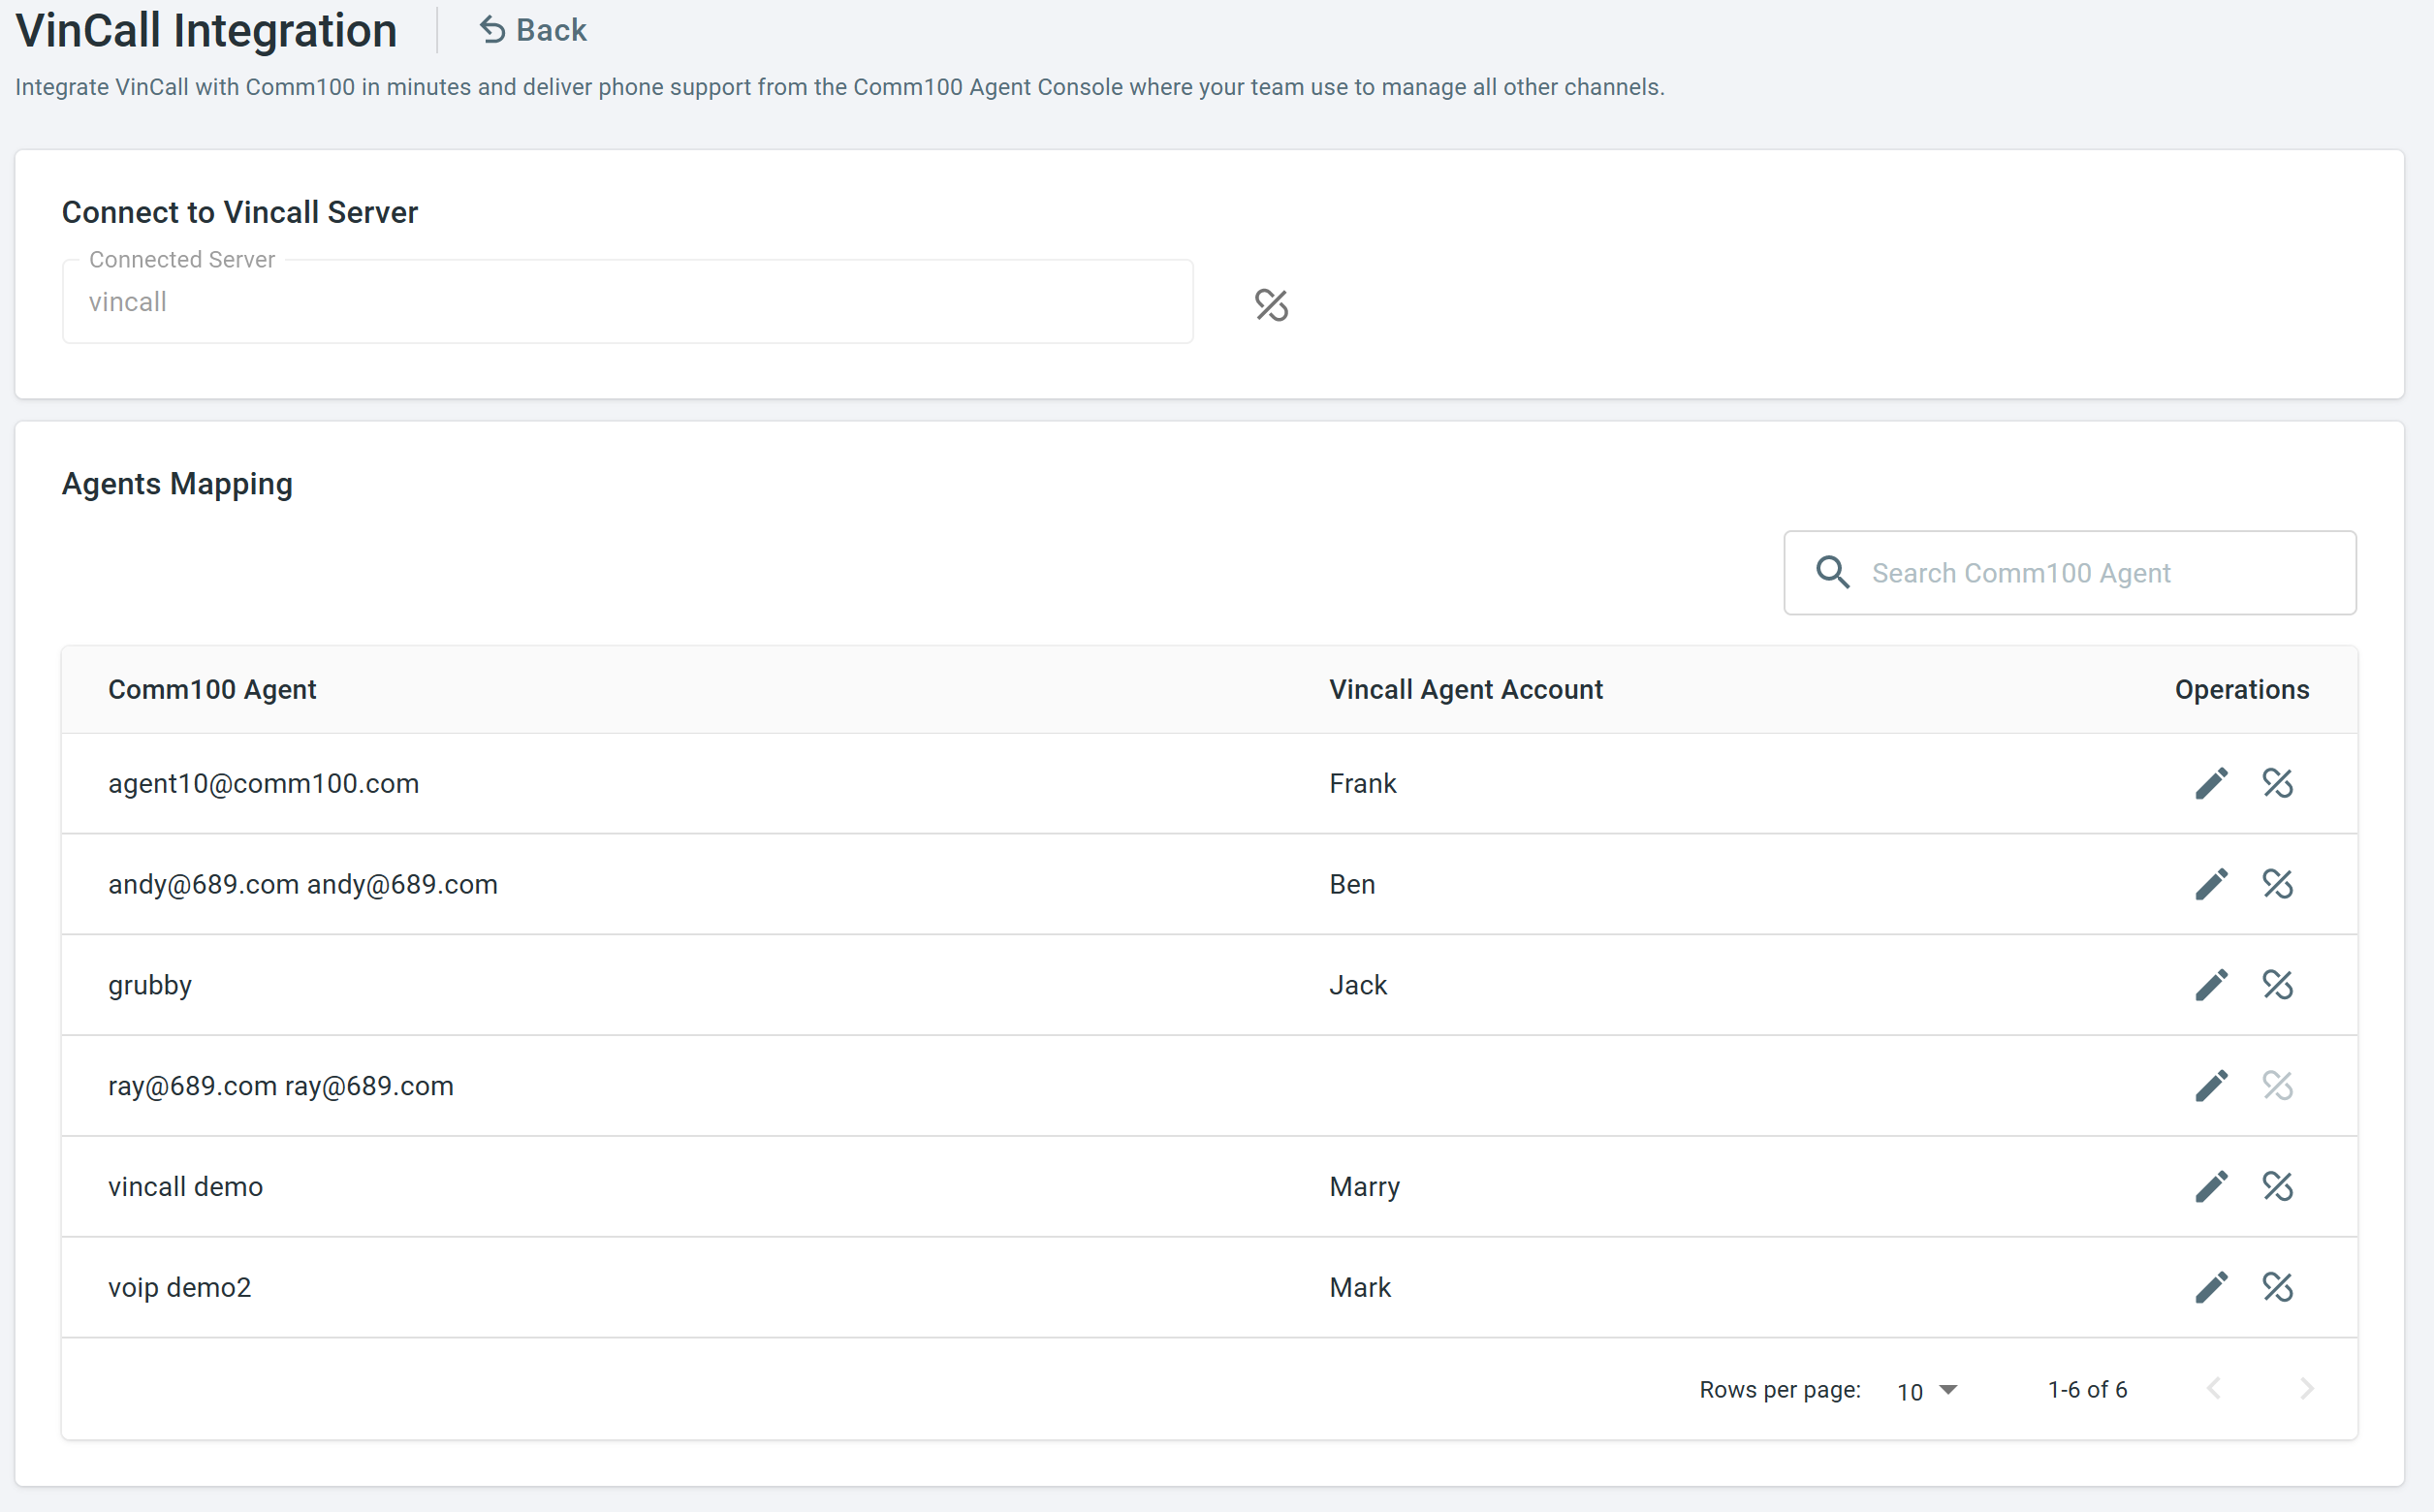This screenshot has height=1512, width=2434.
Task: Edit mapping for voip demo2
Action: pos(2211,1288)
